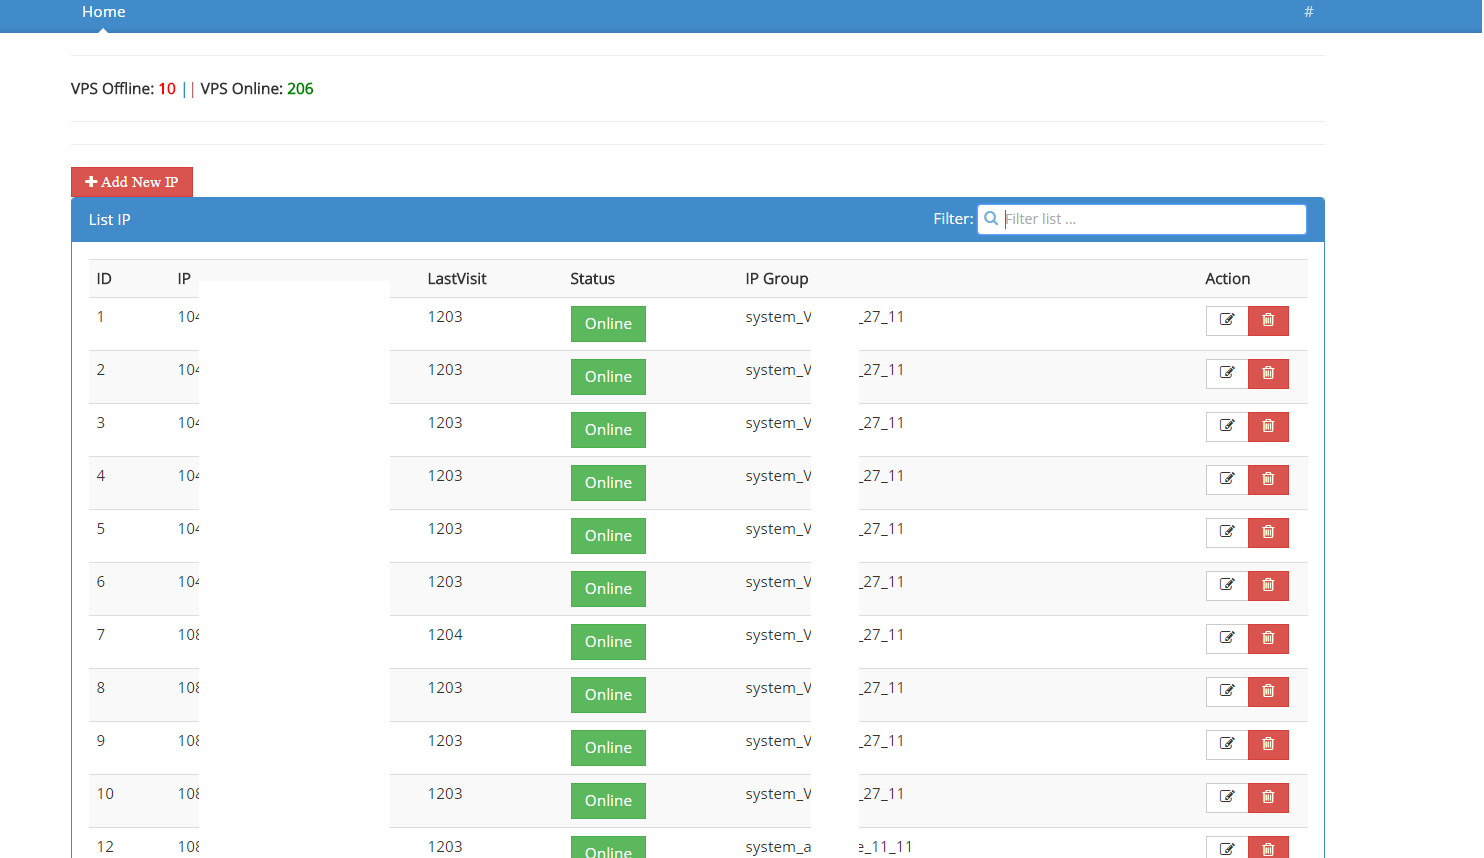Delete the IP entry with ID 4
Image resolution: width=1484 pixels, height=858 pixels.
click(1268, 480)
